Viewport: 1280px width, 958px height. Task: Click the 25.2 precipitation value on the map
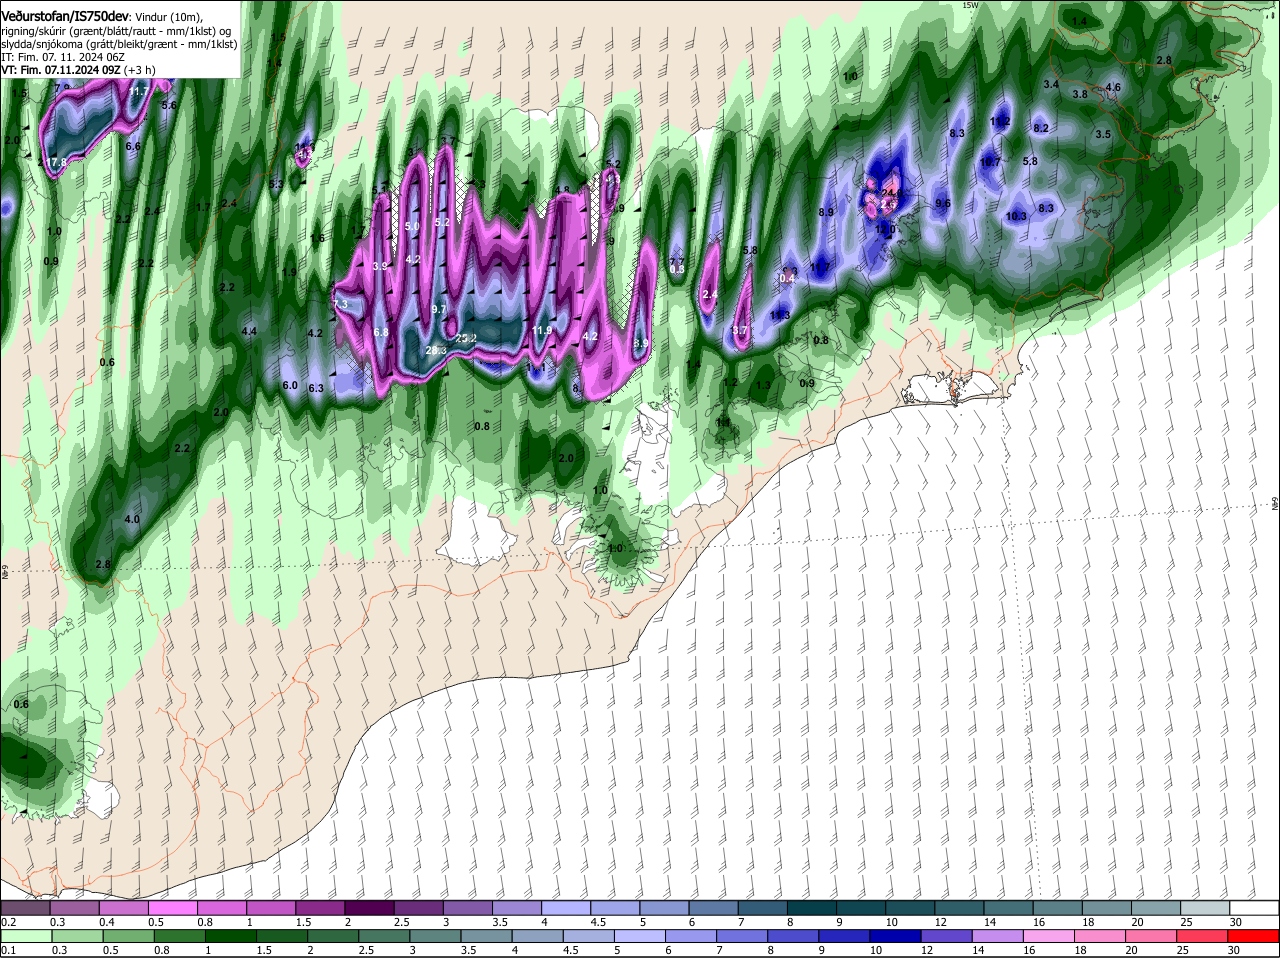[x=466, y=340]
